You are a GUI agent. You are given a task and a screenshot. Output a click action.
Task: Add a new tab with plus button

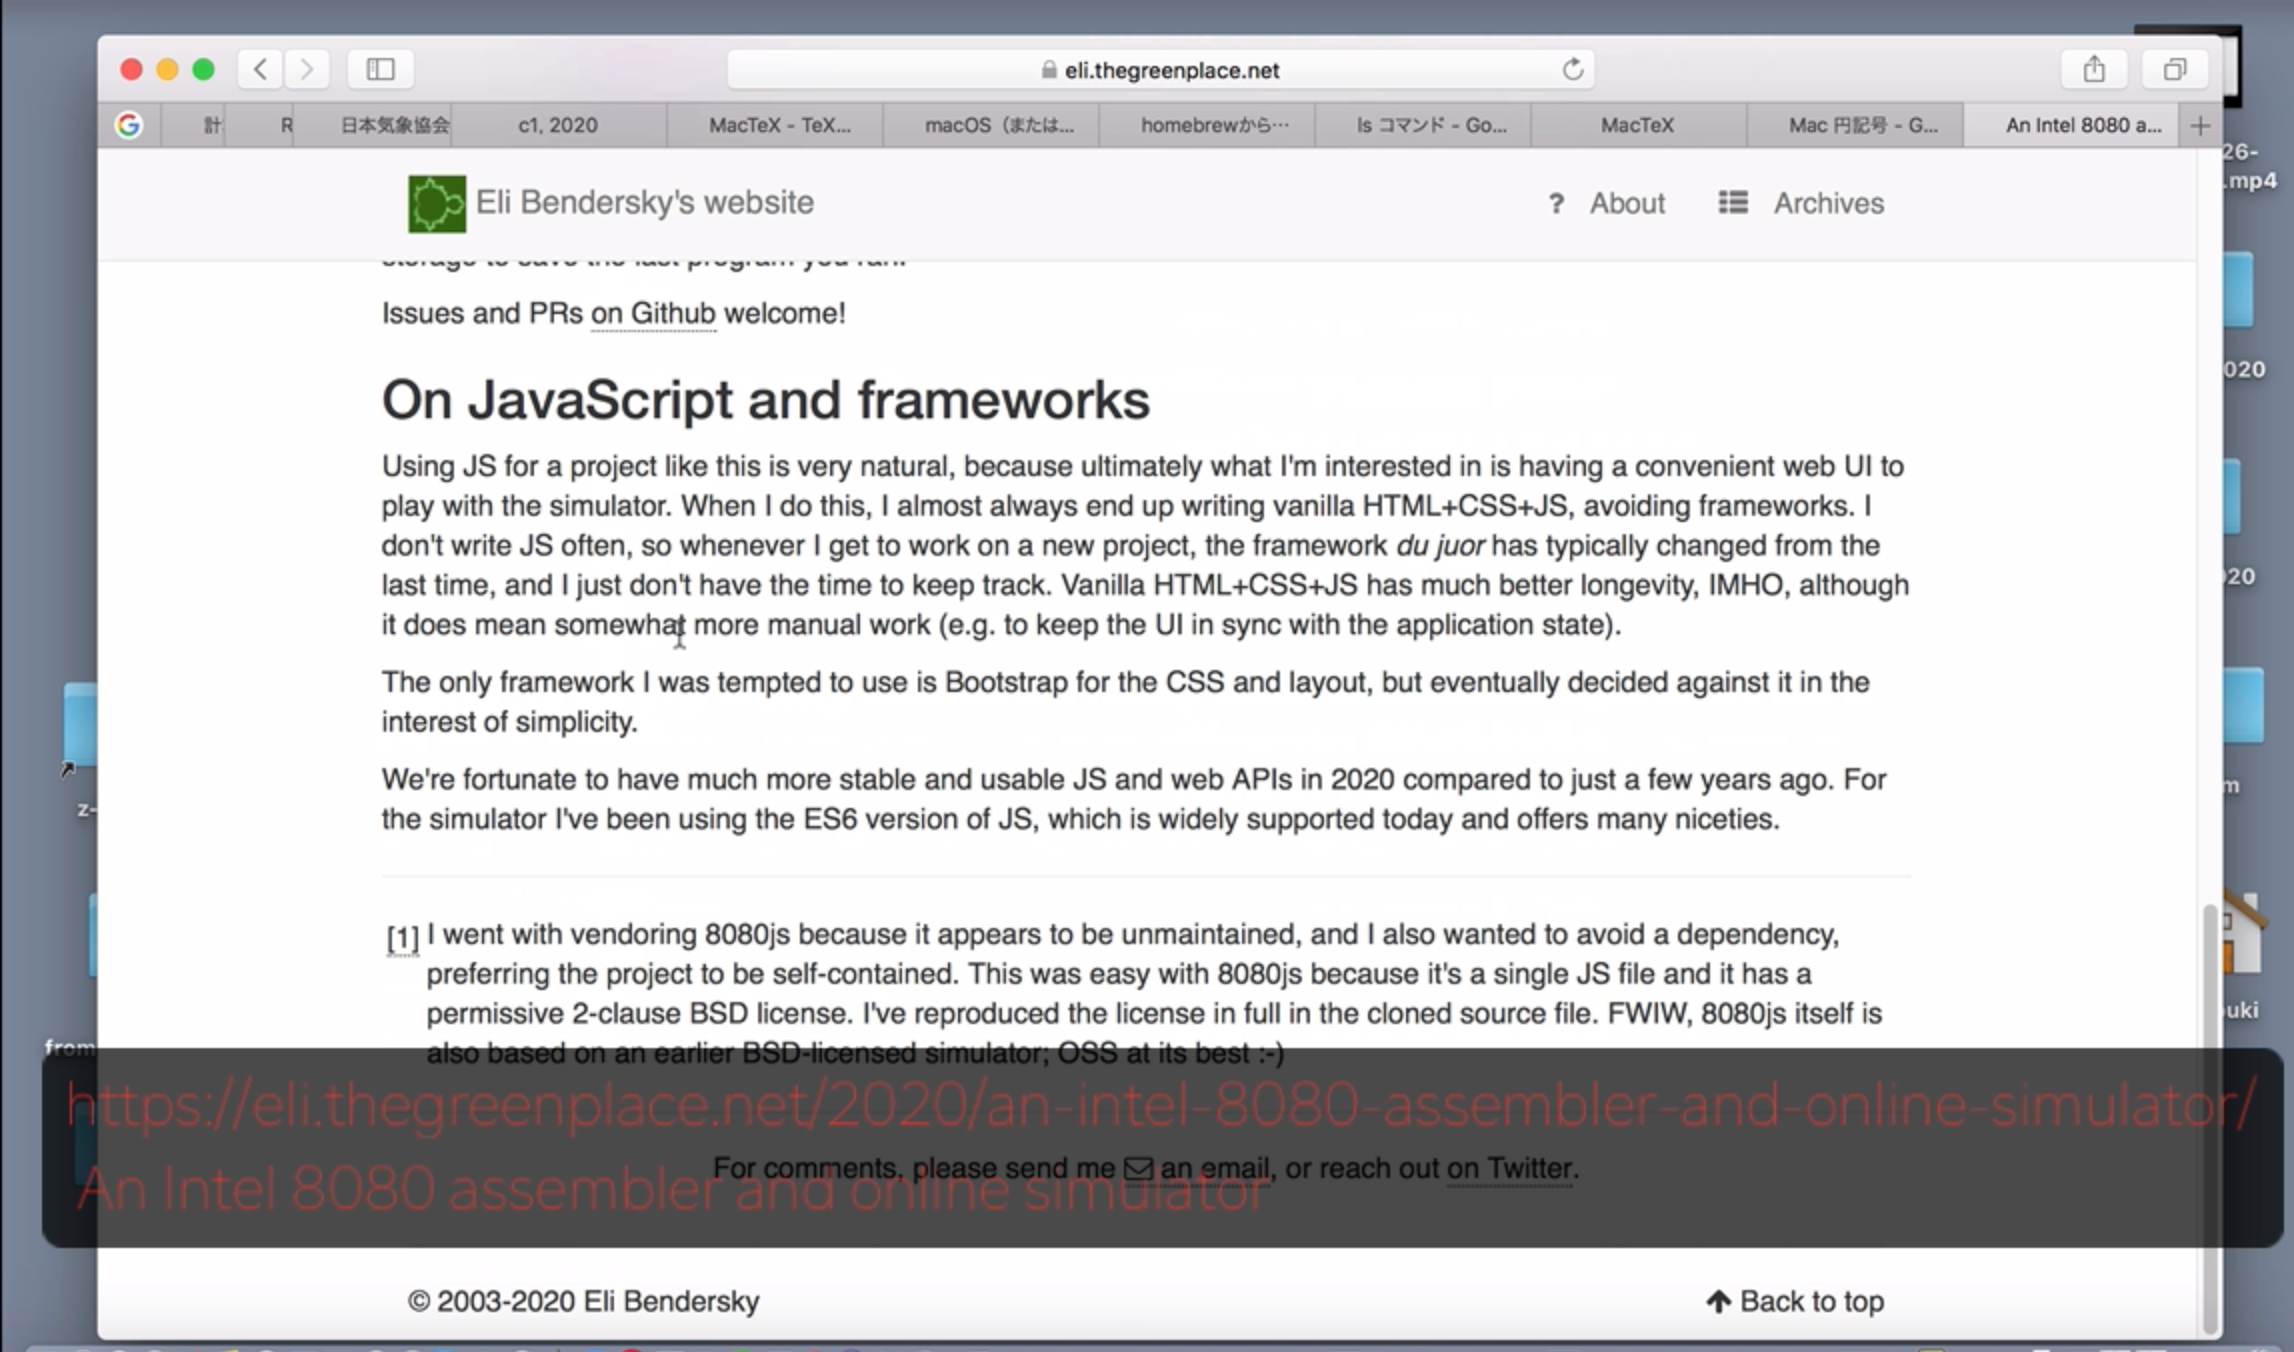coord(2200,125)
